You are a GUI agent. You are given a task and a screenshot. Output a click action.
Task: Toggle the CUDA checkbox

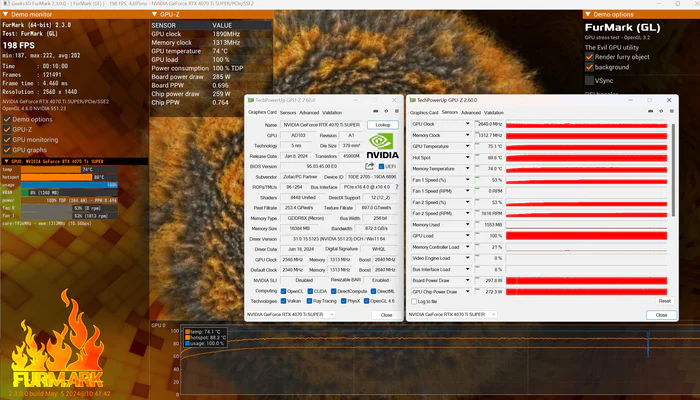[310, 291]
